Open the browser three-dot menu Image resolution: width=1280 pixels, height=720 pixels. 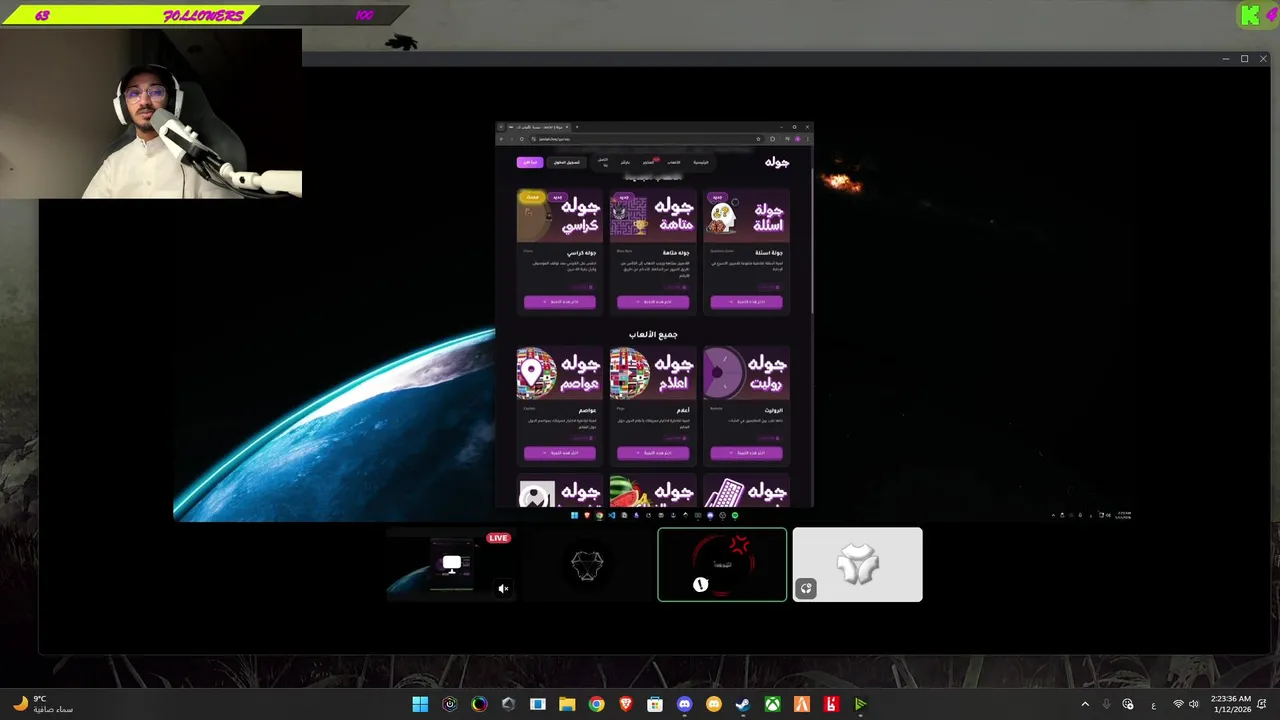pos(807,139)
